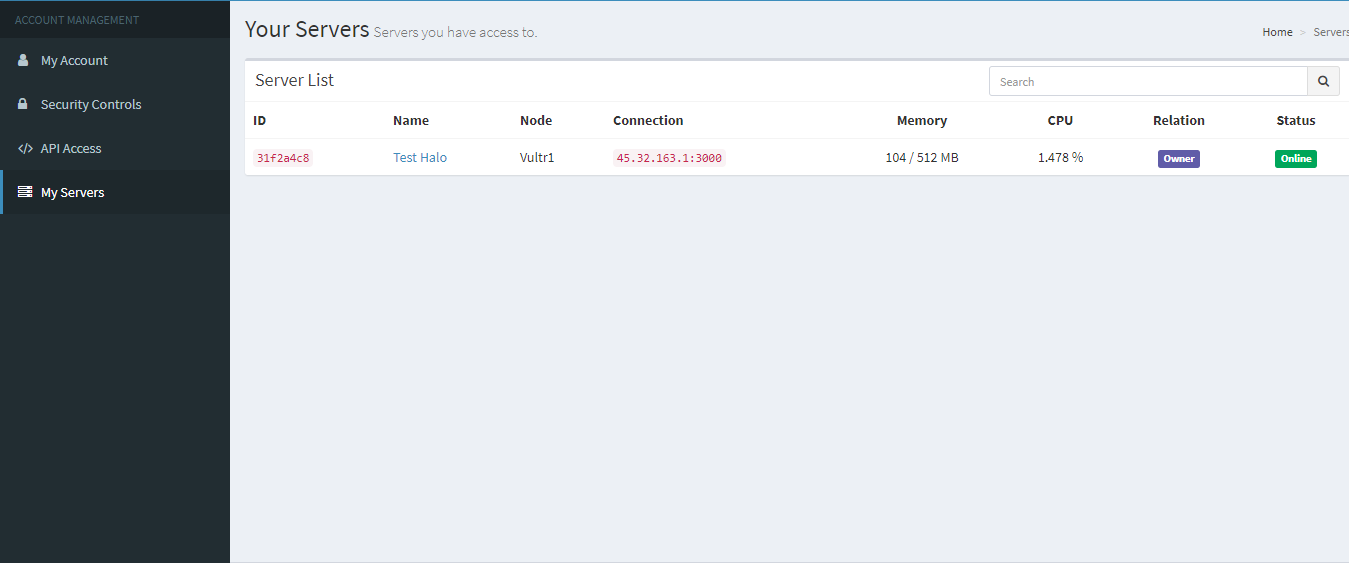Screen dimensions: 1349x563
Task: Click the code icon beside API Access
Action: 25,148
